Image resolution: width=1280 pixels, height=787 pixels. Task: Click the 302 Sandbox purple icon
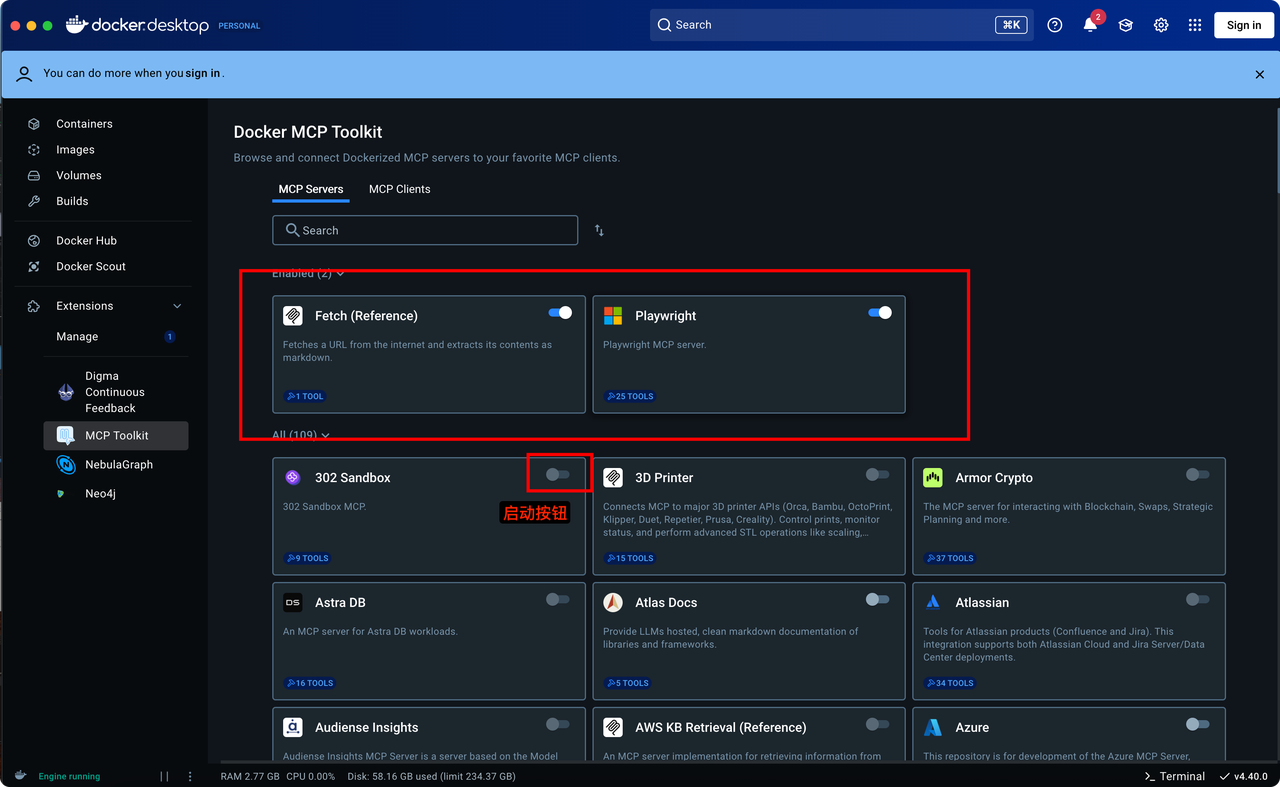(x=293, y=478)
